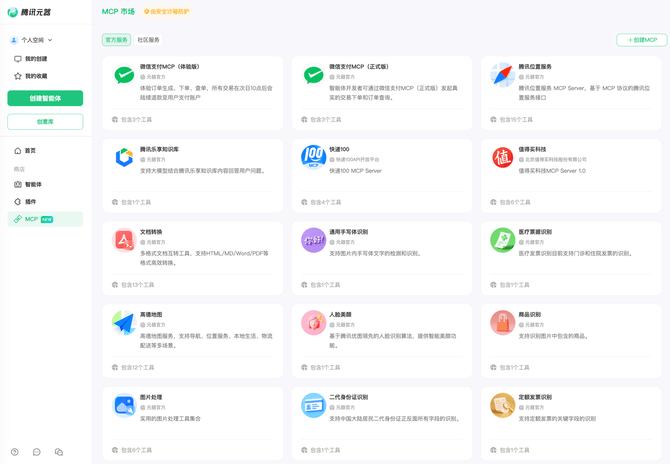
Task: Click the 创建智能体 green button
Action: [x=45, y=98]
